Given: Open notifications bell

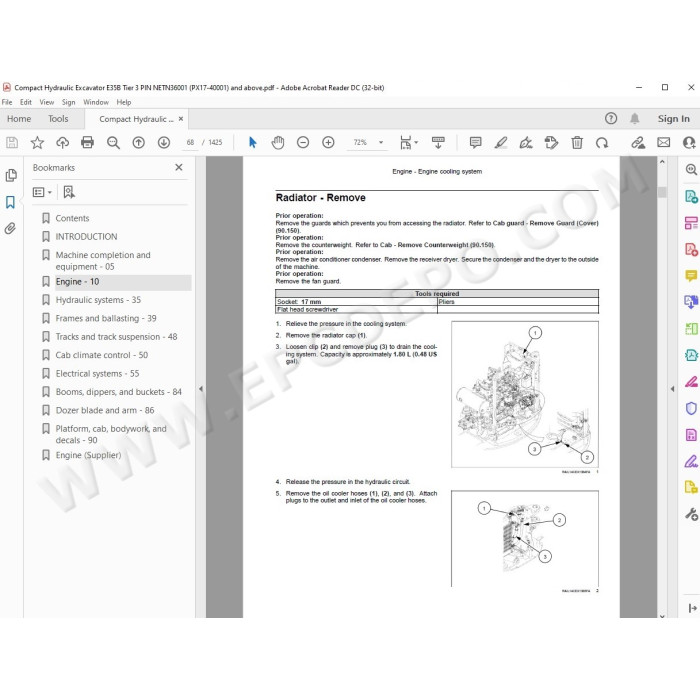Looking at the screenshot, I should pyautogui.click(x=634, y=118).
